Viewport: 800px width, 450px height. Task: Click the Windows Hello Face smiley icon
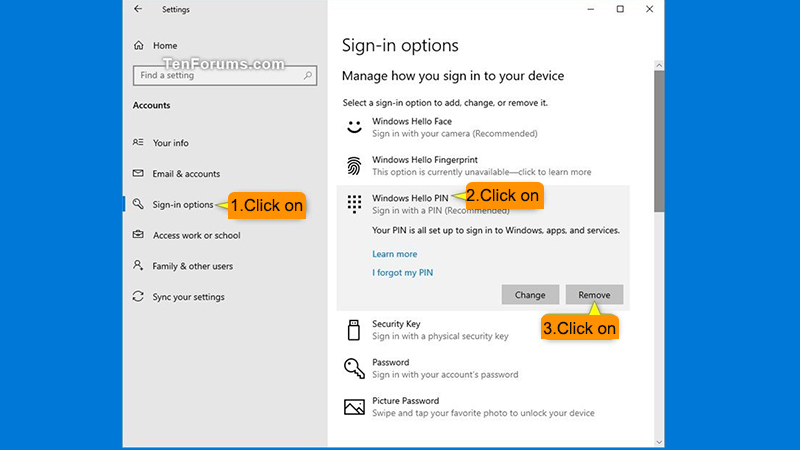[354, 127]
